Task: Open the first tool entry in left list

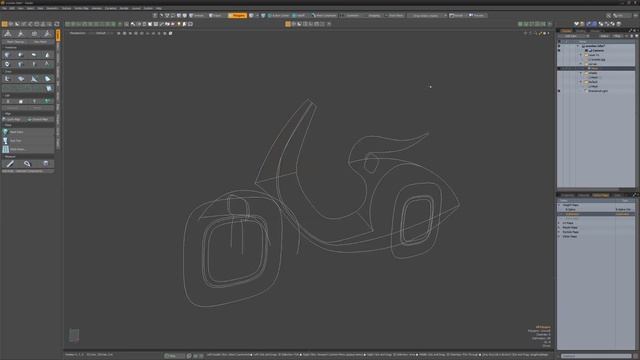Action: (x=28, y=132)
